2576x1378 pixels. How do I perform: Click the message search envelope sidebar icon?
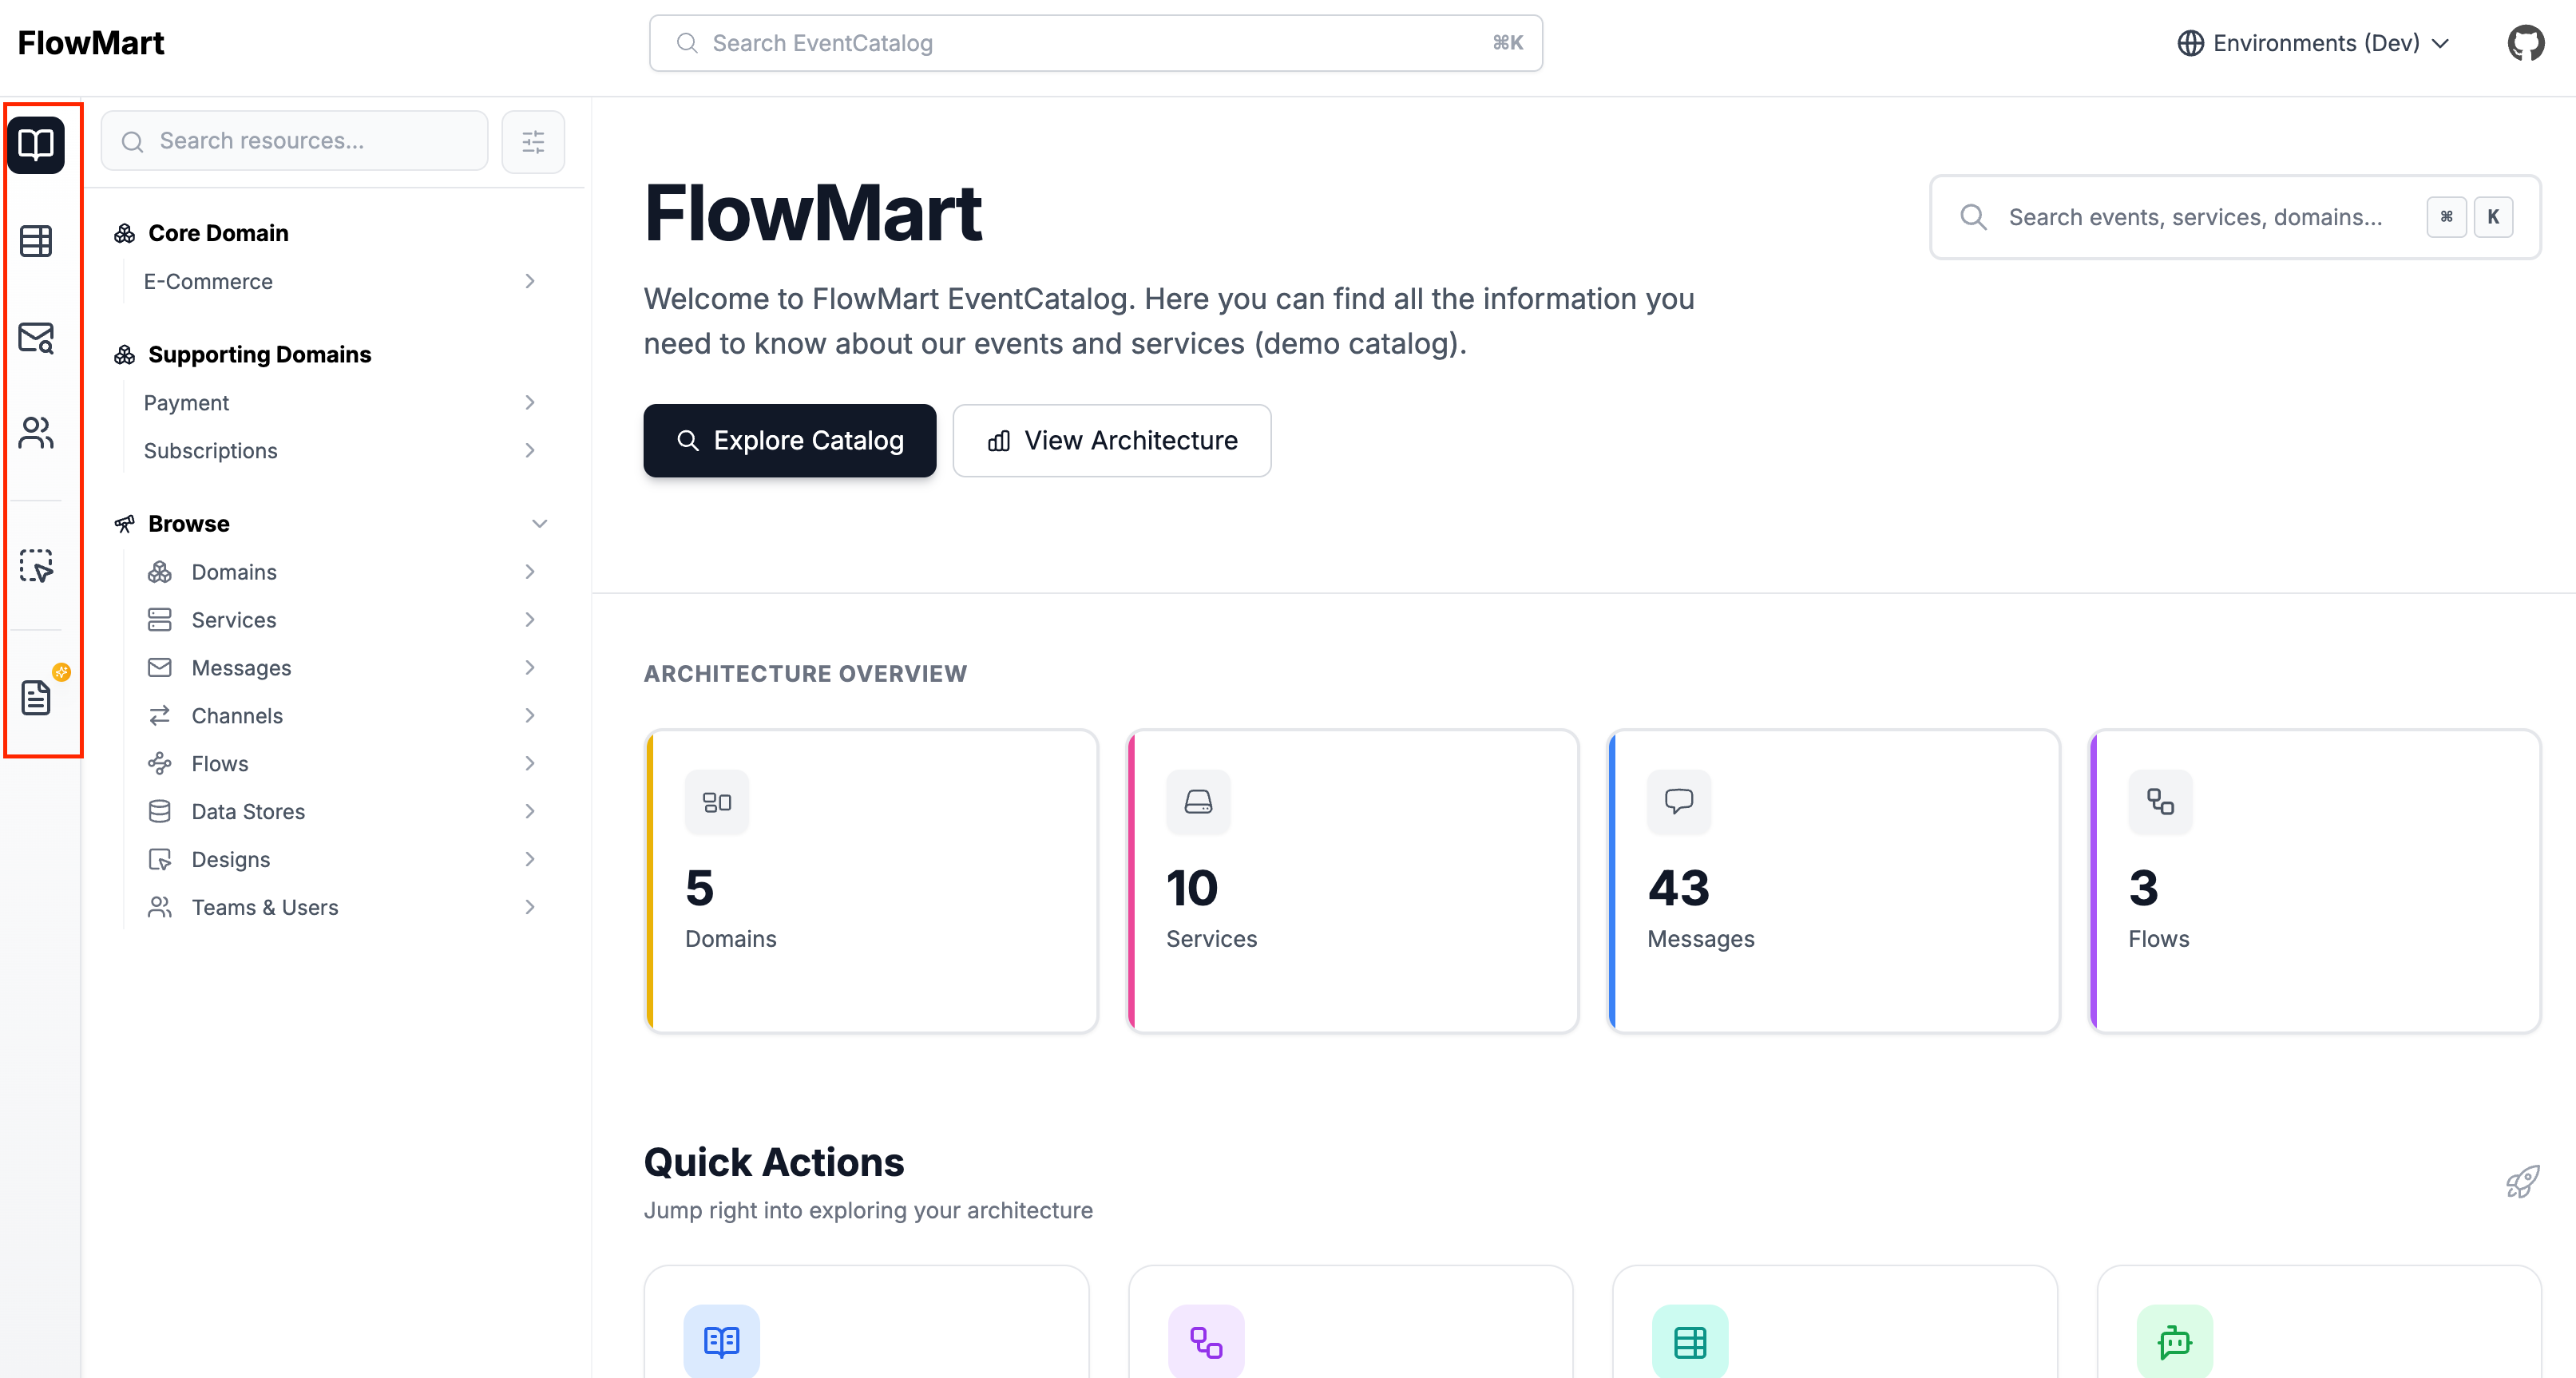[x=36, y=337]
